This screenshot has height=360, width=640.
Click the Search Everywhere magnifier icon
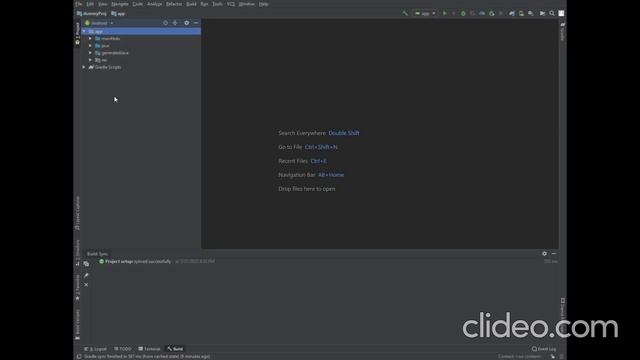pos(552,13)
